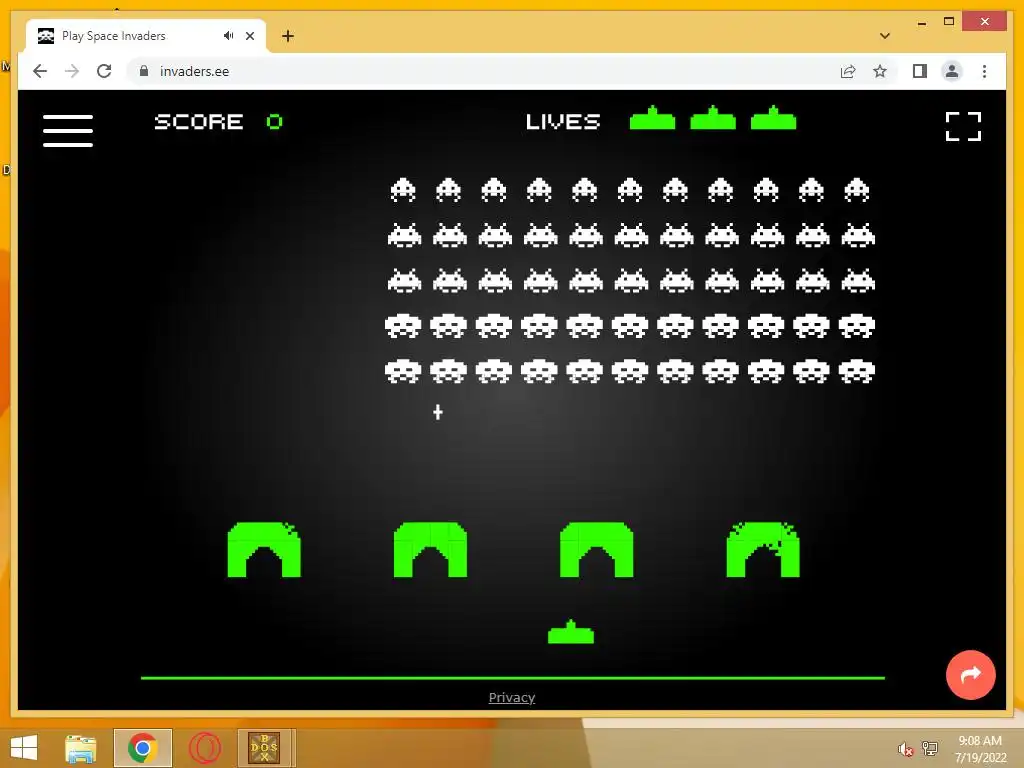Click the red share arrow button
Screen dimensions: 1024x768
(970, 675)
